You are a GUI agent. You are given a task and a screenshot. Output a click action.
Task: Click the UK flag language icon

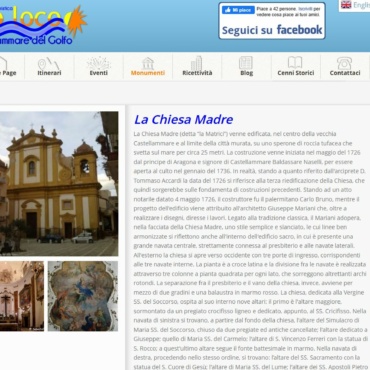[x=346, y=5]
